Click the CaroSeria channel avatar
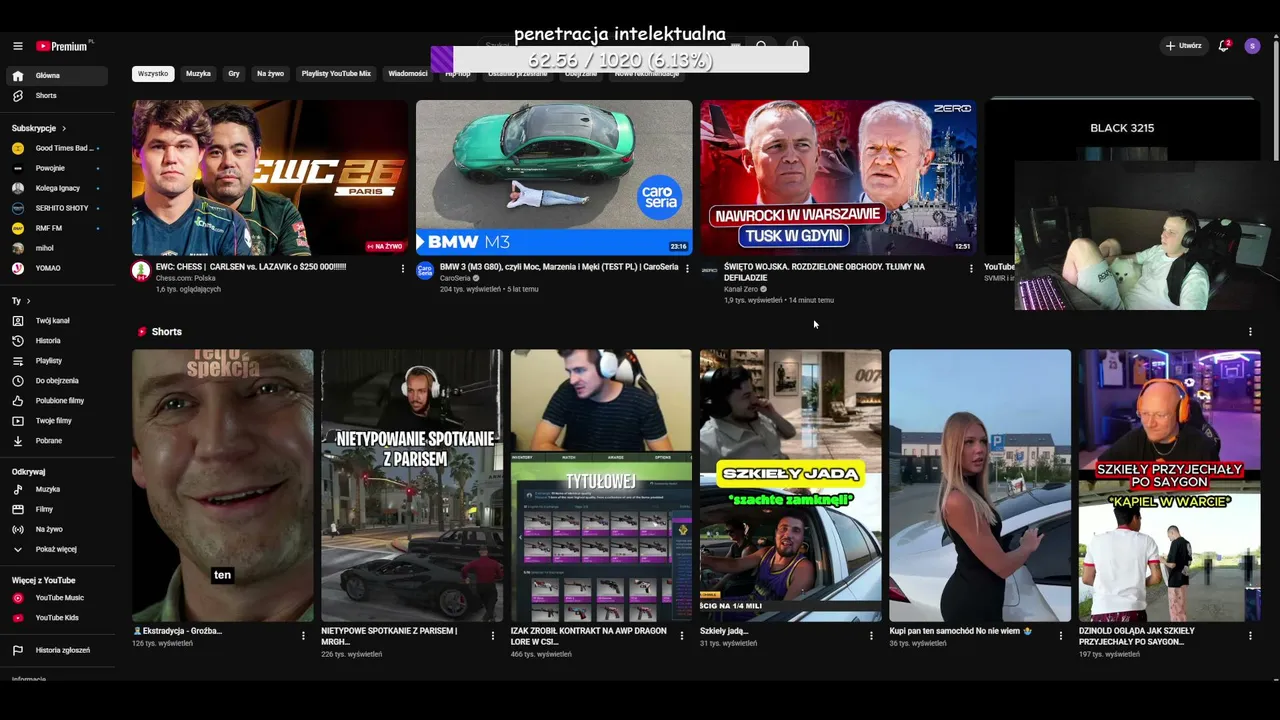The width and height of the screenshot is (1280, 720). [425, 271]
